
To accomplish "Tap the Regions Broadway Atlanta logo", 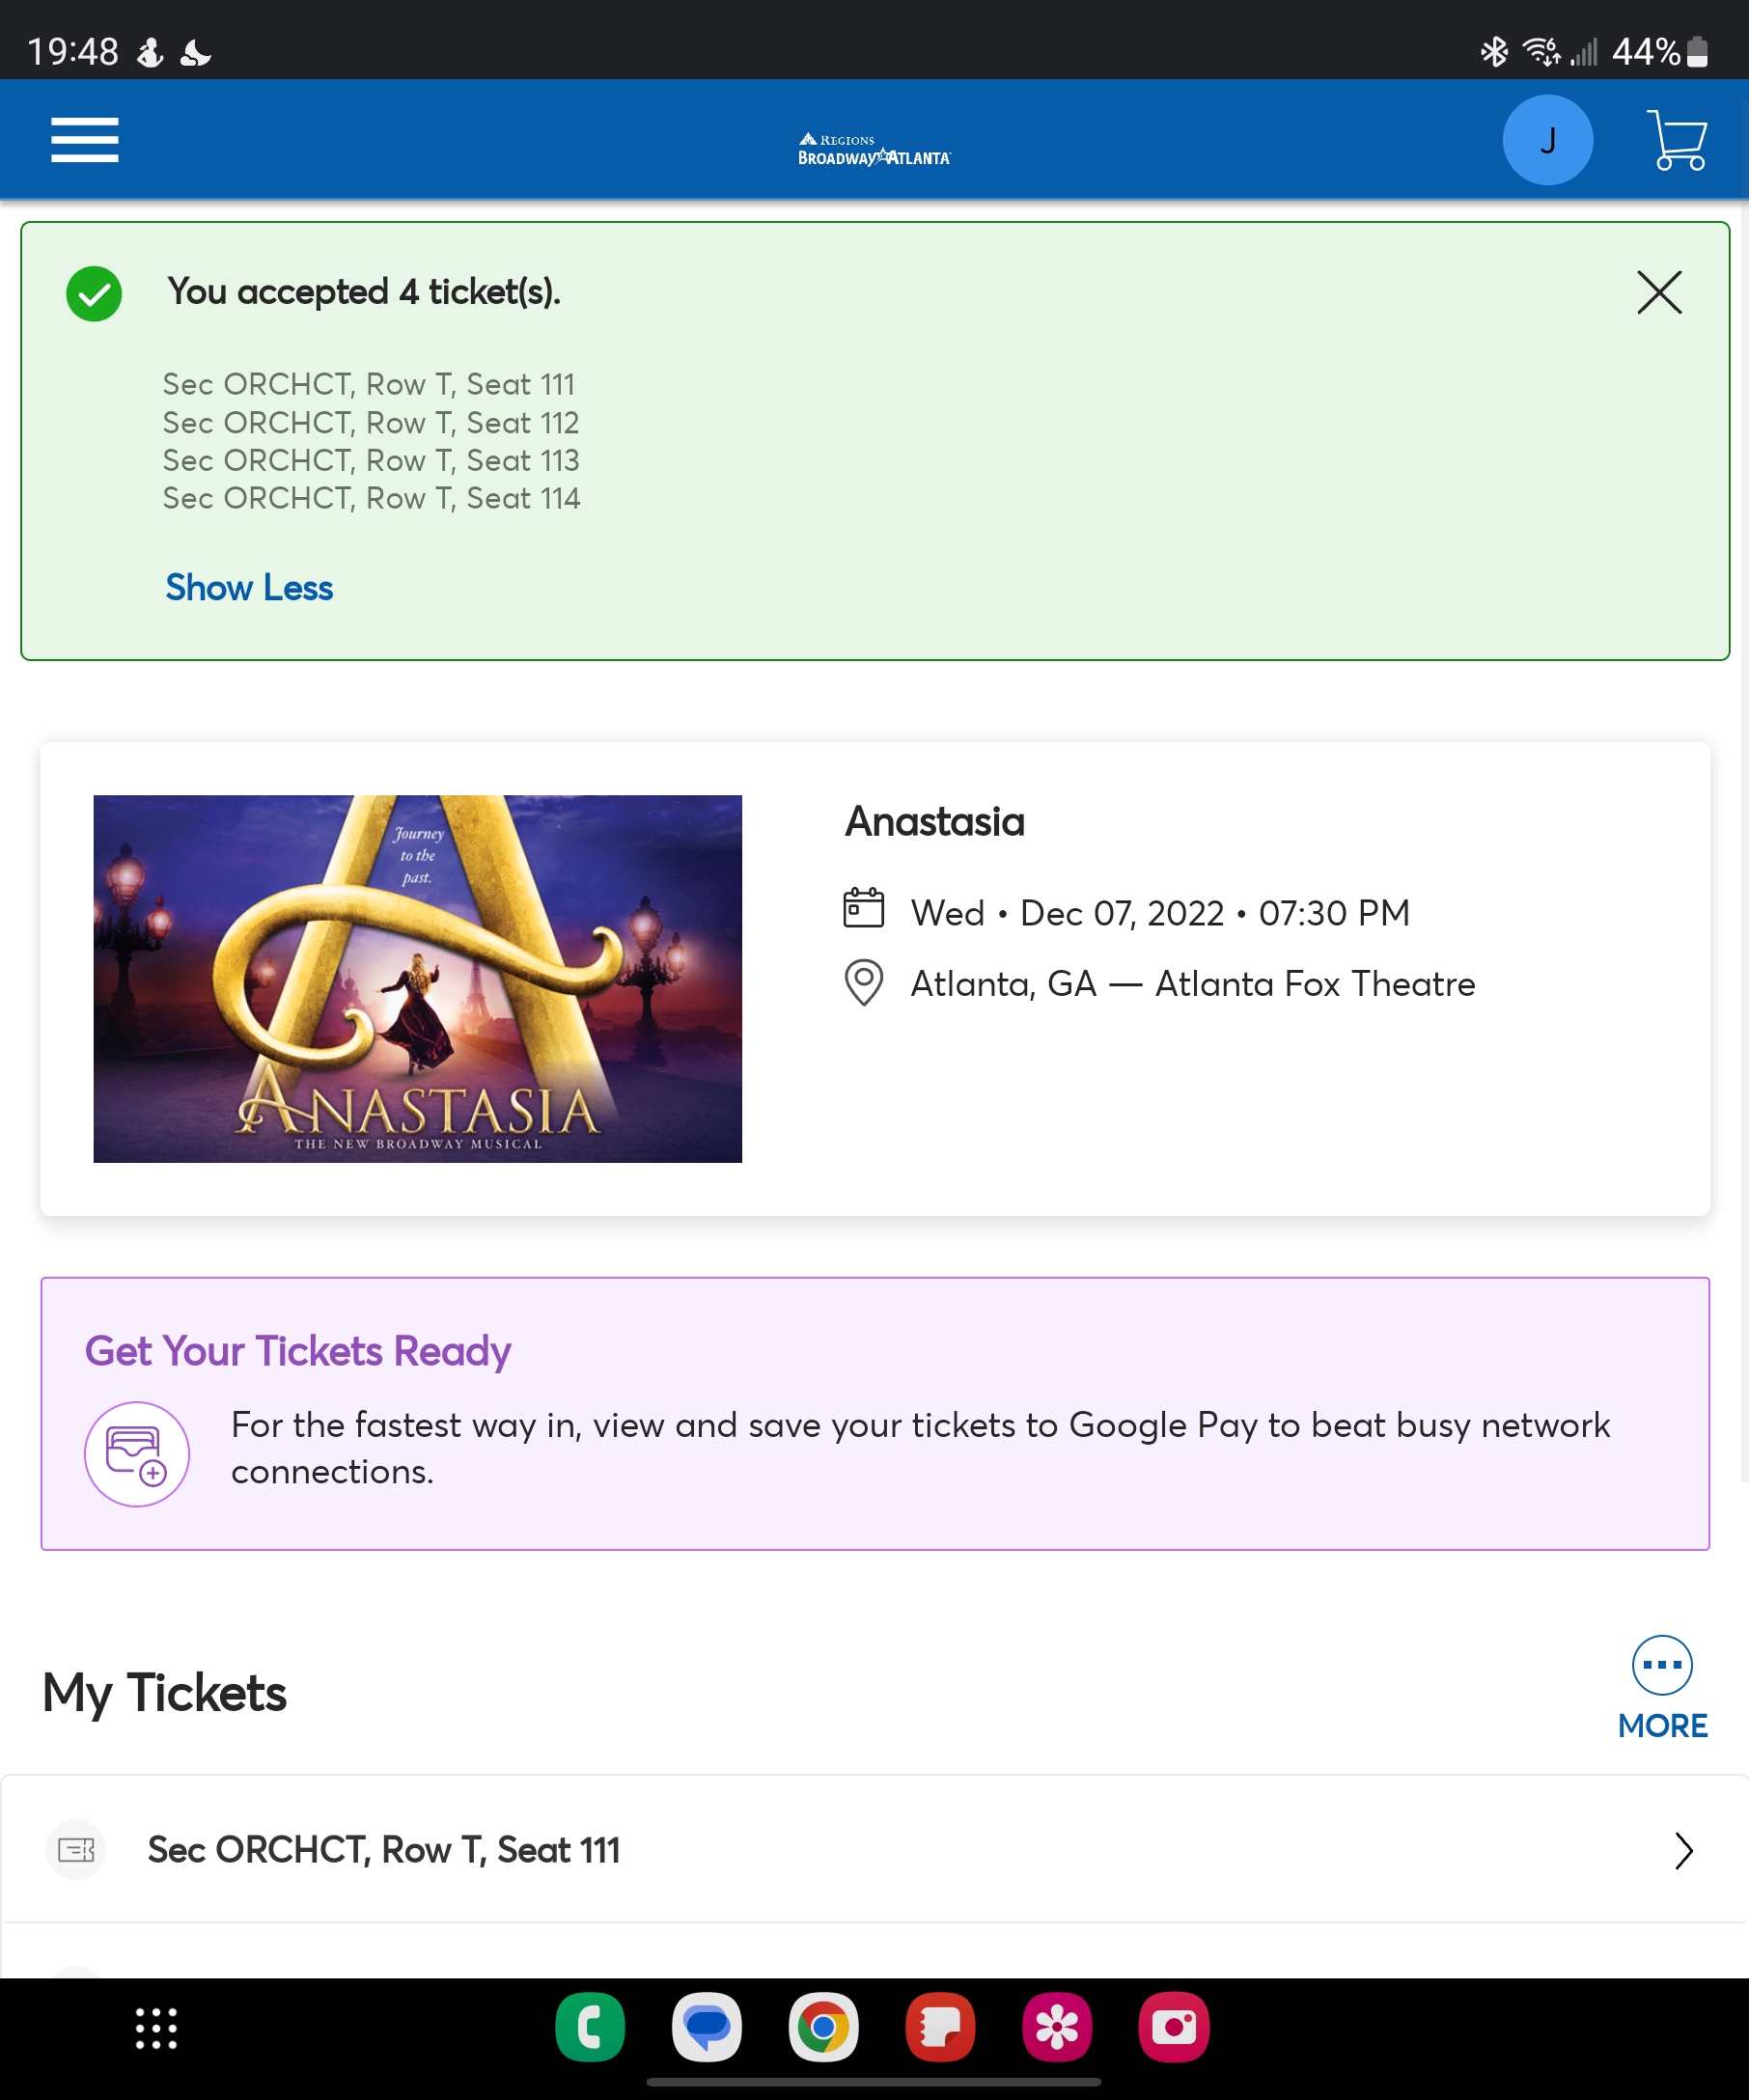I will tap(874, 149).
